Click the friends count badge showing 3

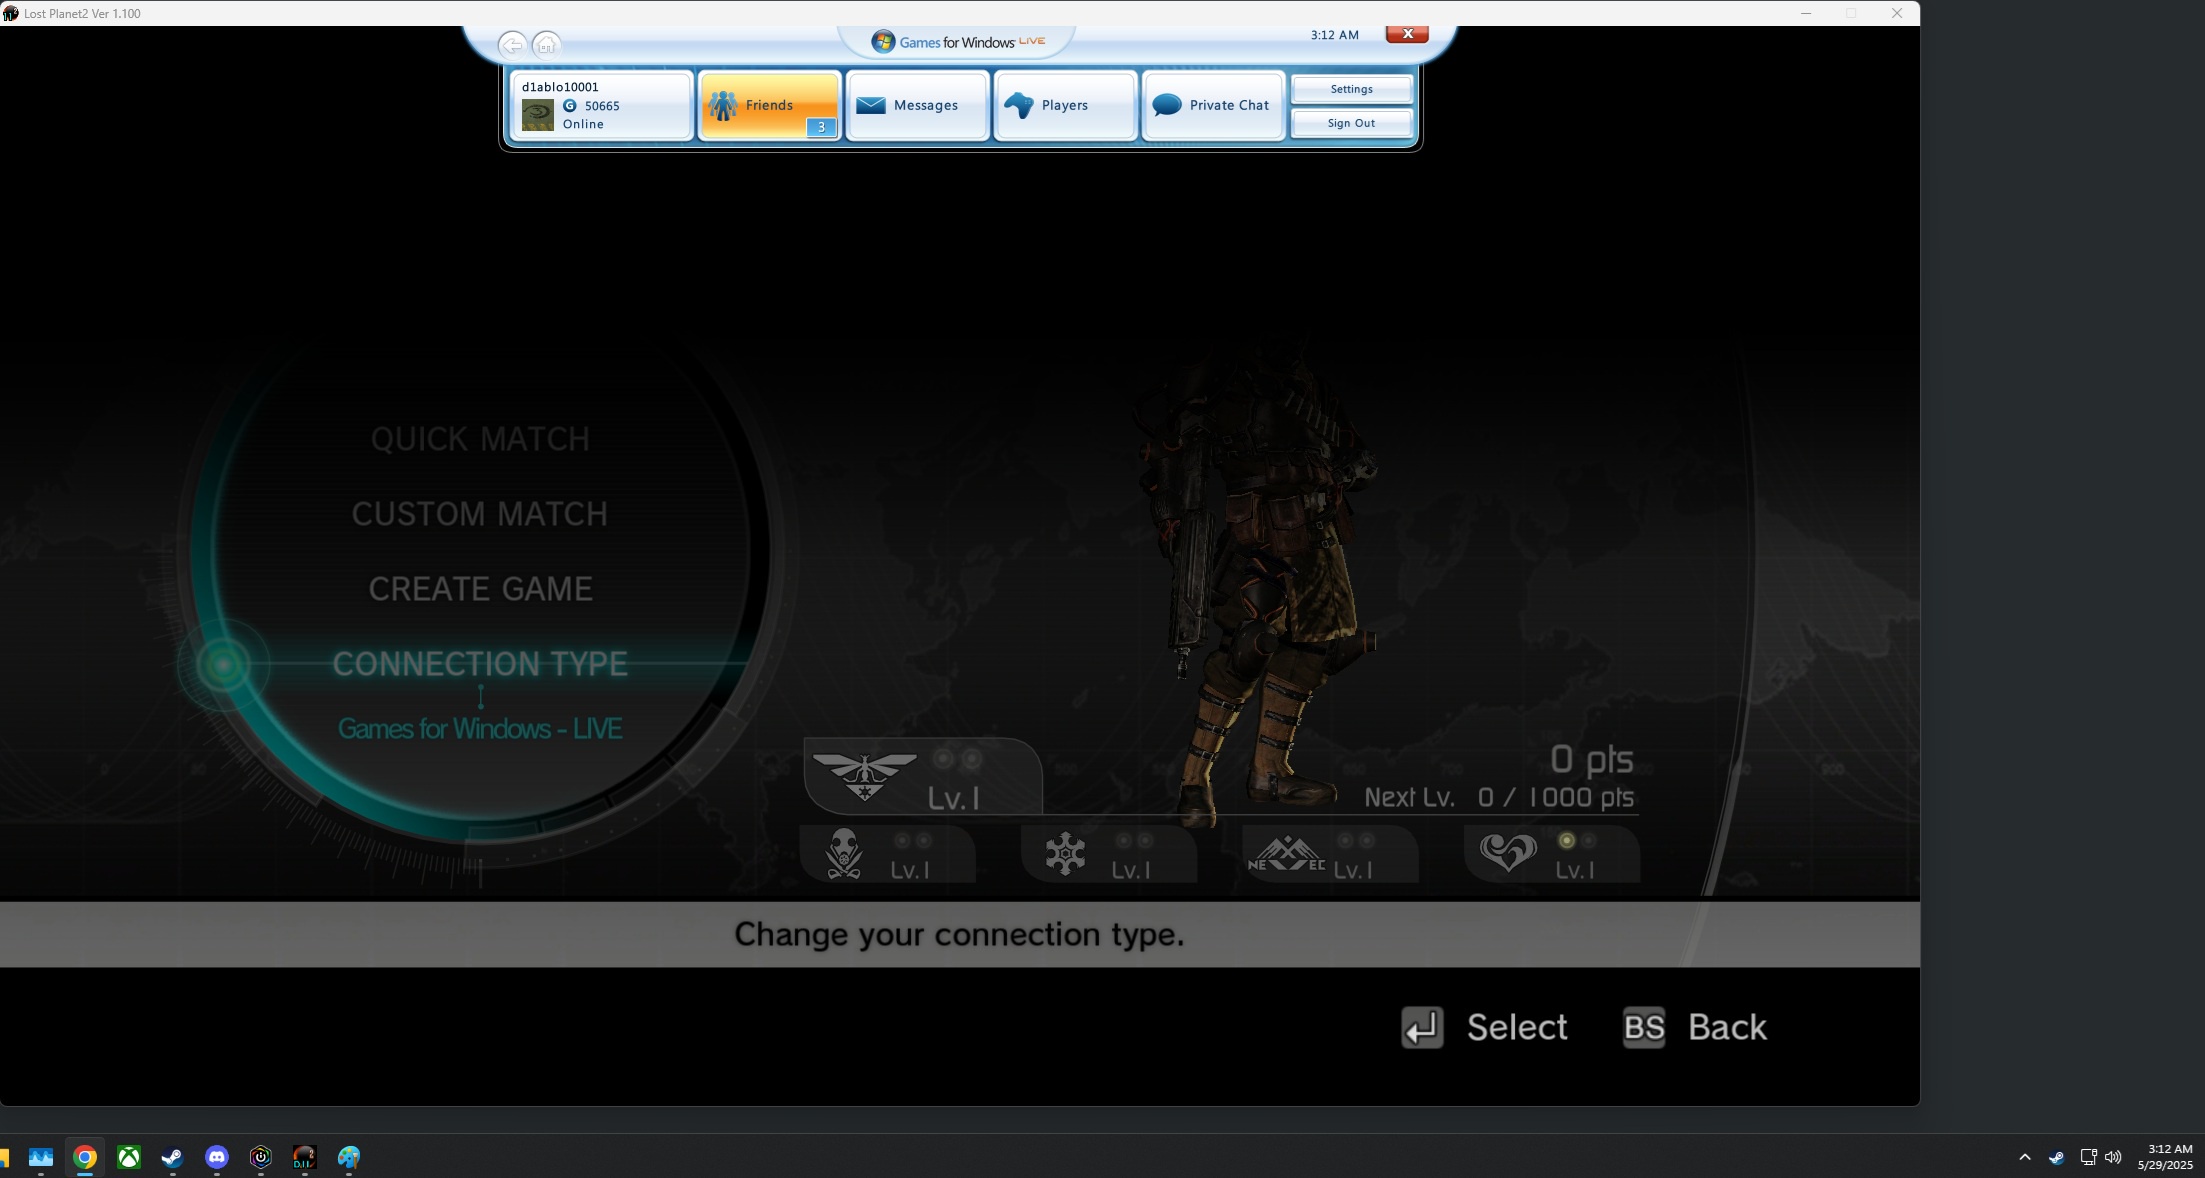click(821, 127)
